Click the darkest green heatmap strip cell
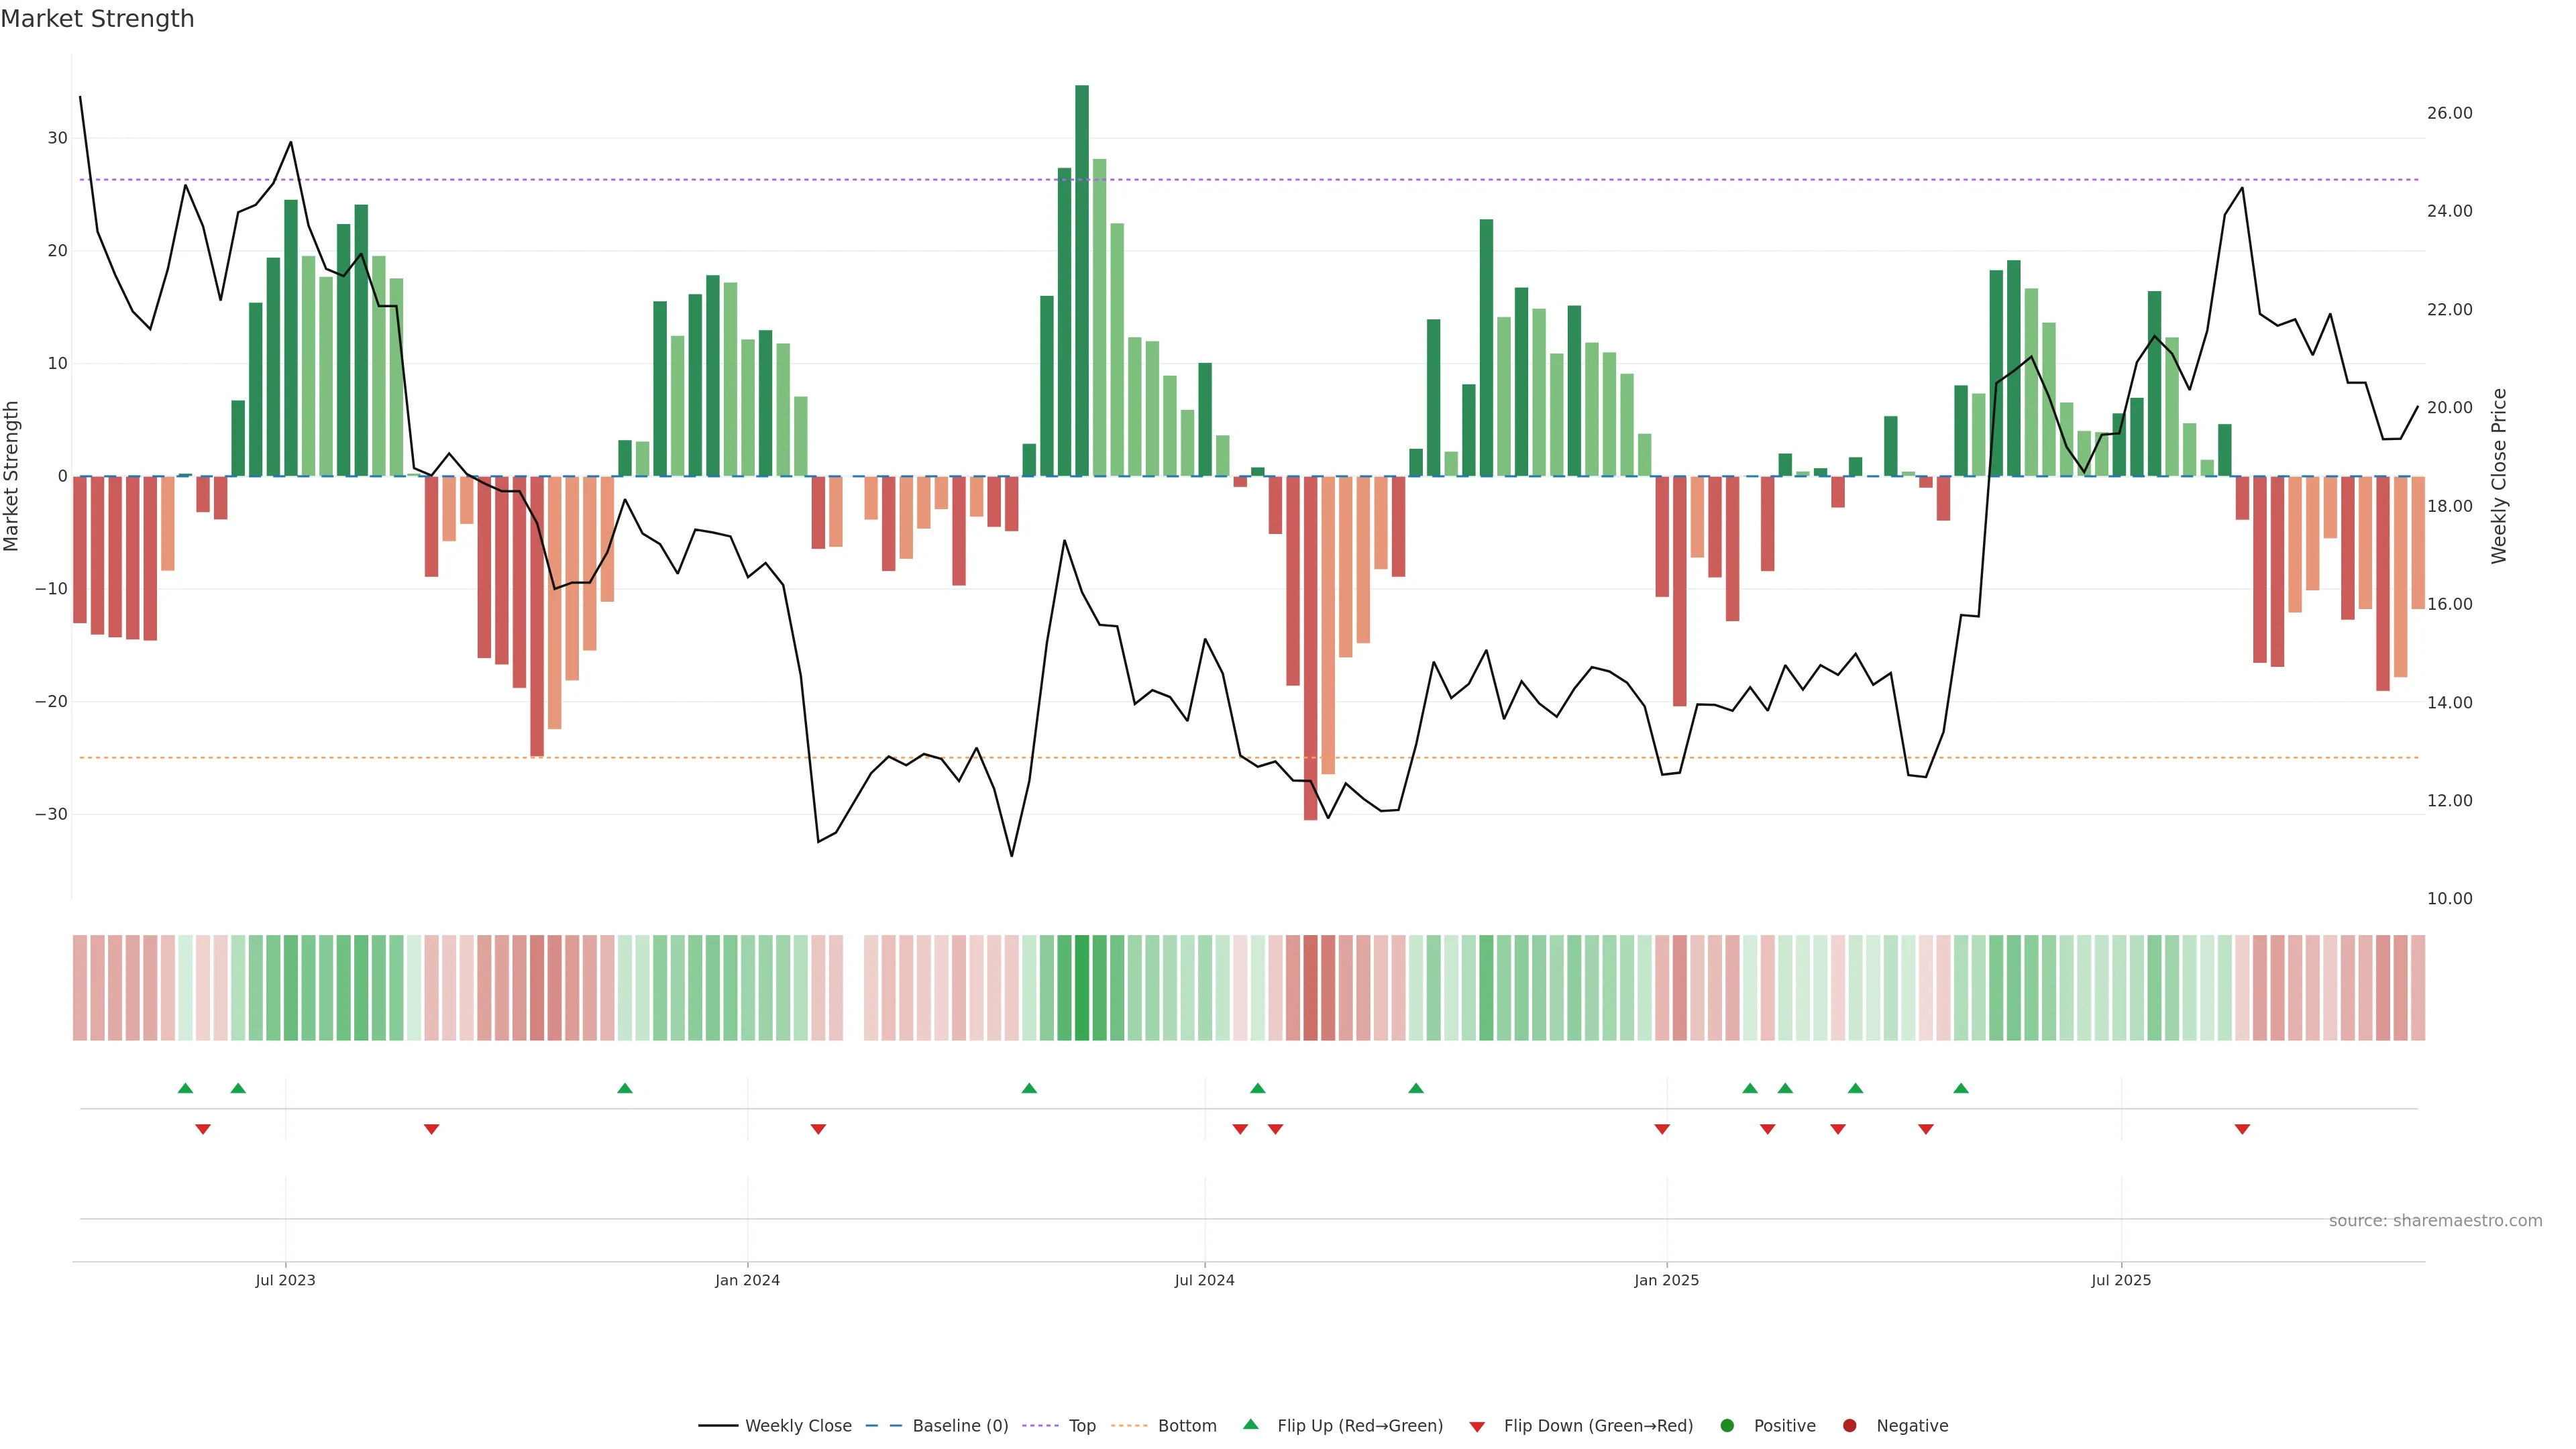 pos(1082,987)
